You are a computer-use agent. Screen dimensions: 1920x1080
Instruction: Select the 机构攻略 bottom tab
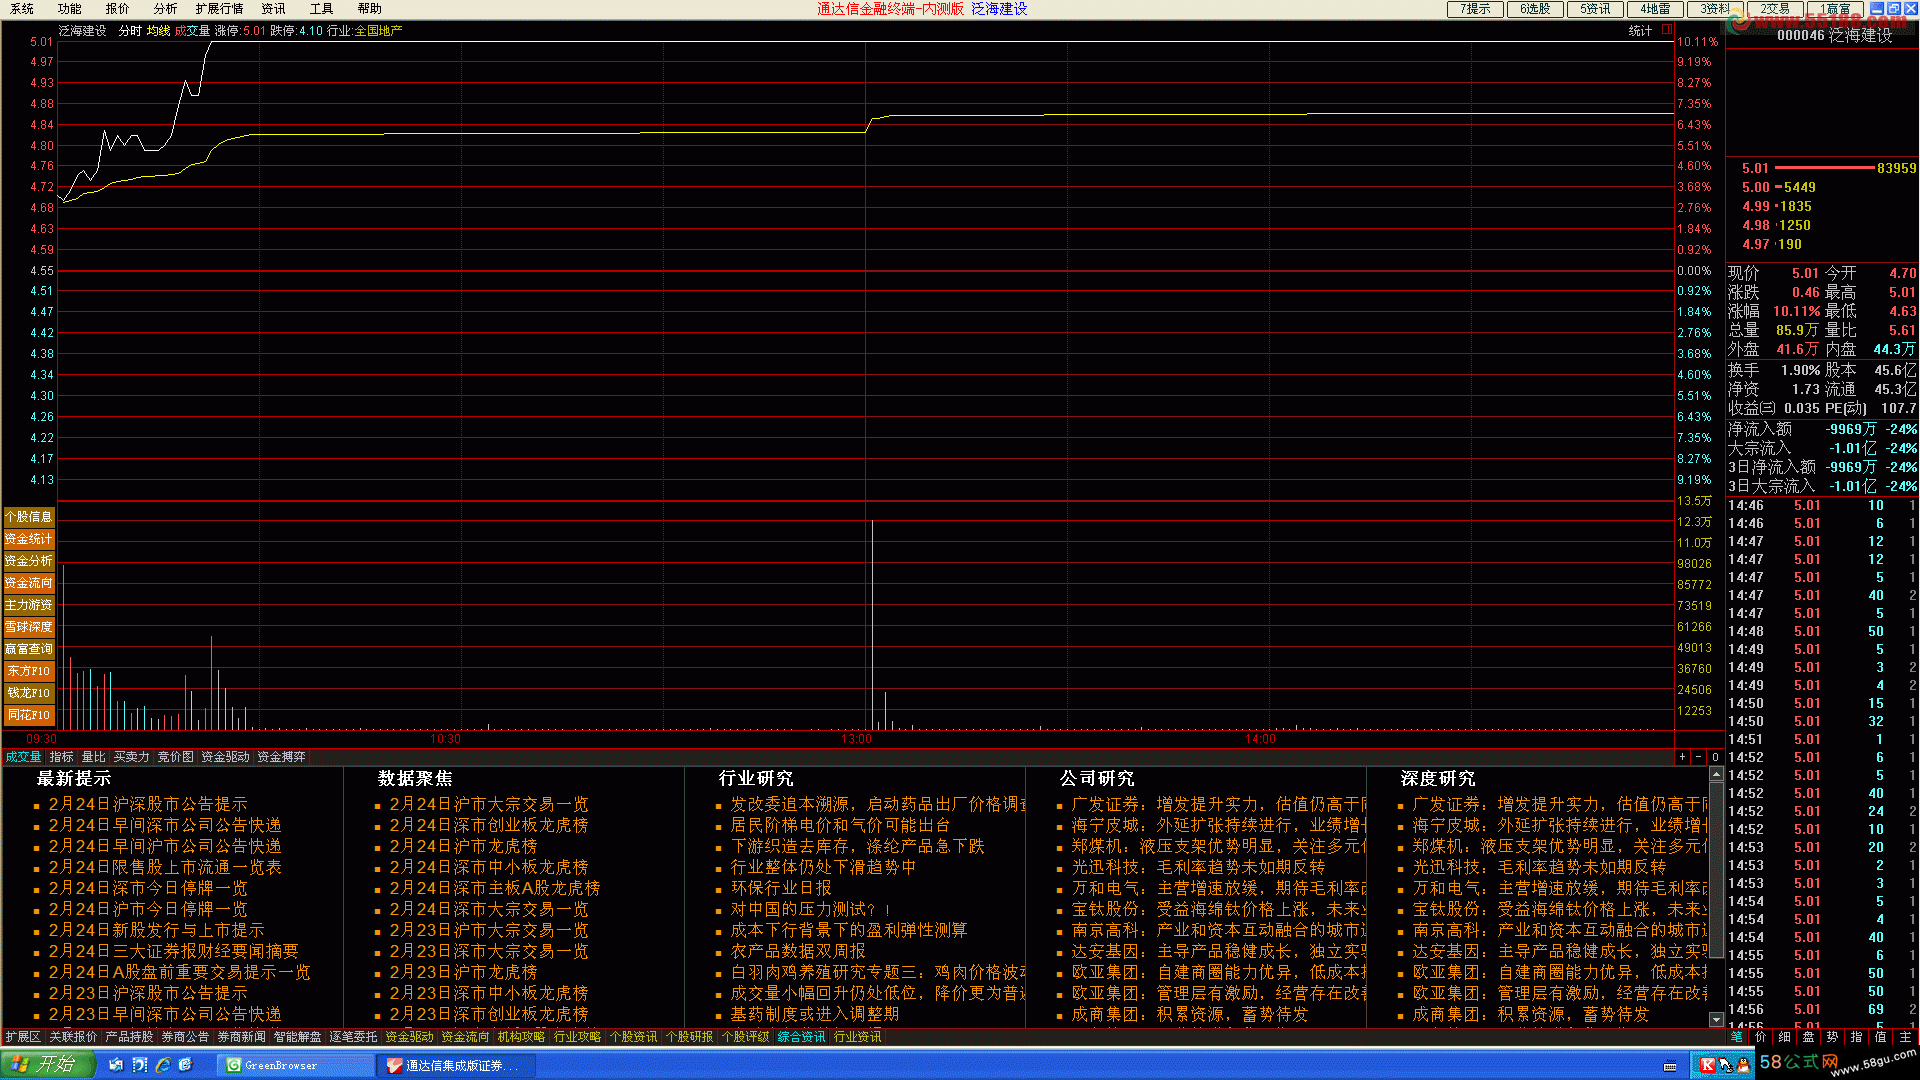coord(521,1037)
